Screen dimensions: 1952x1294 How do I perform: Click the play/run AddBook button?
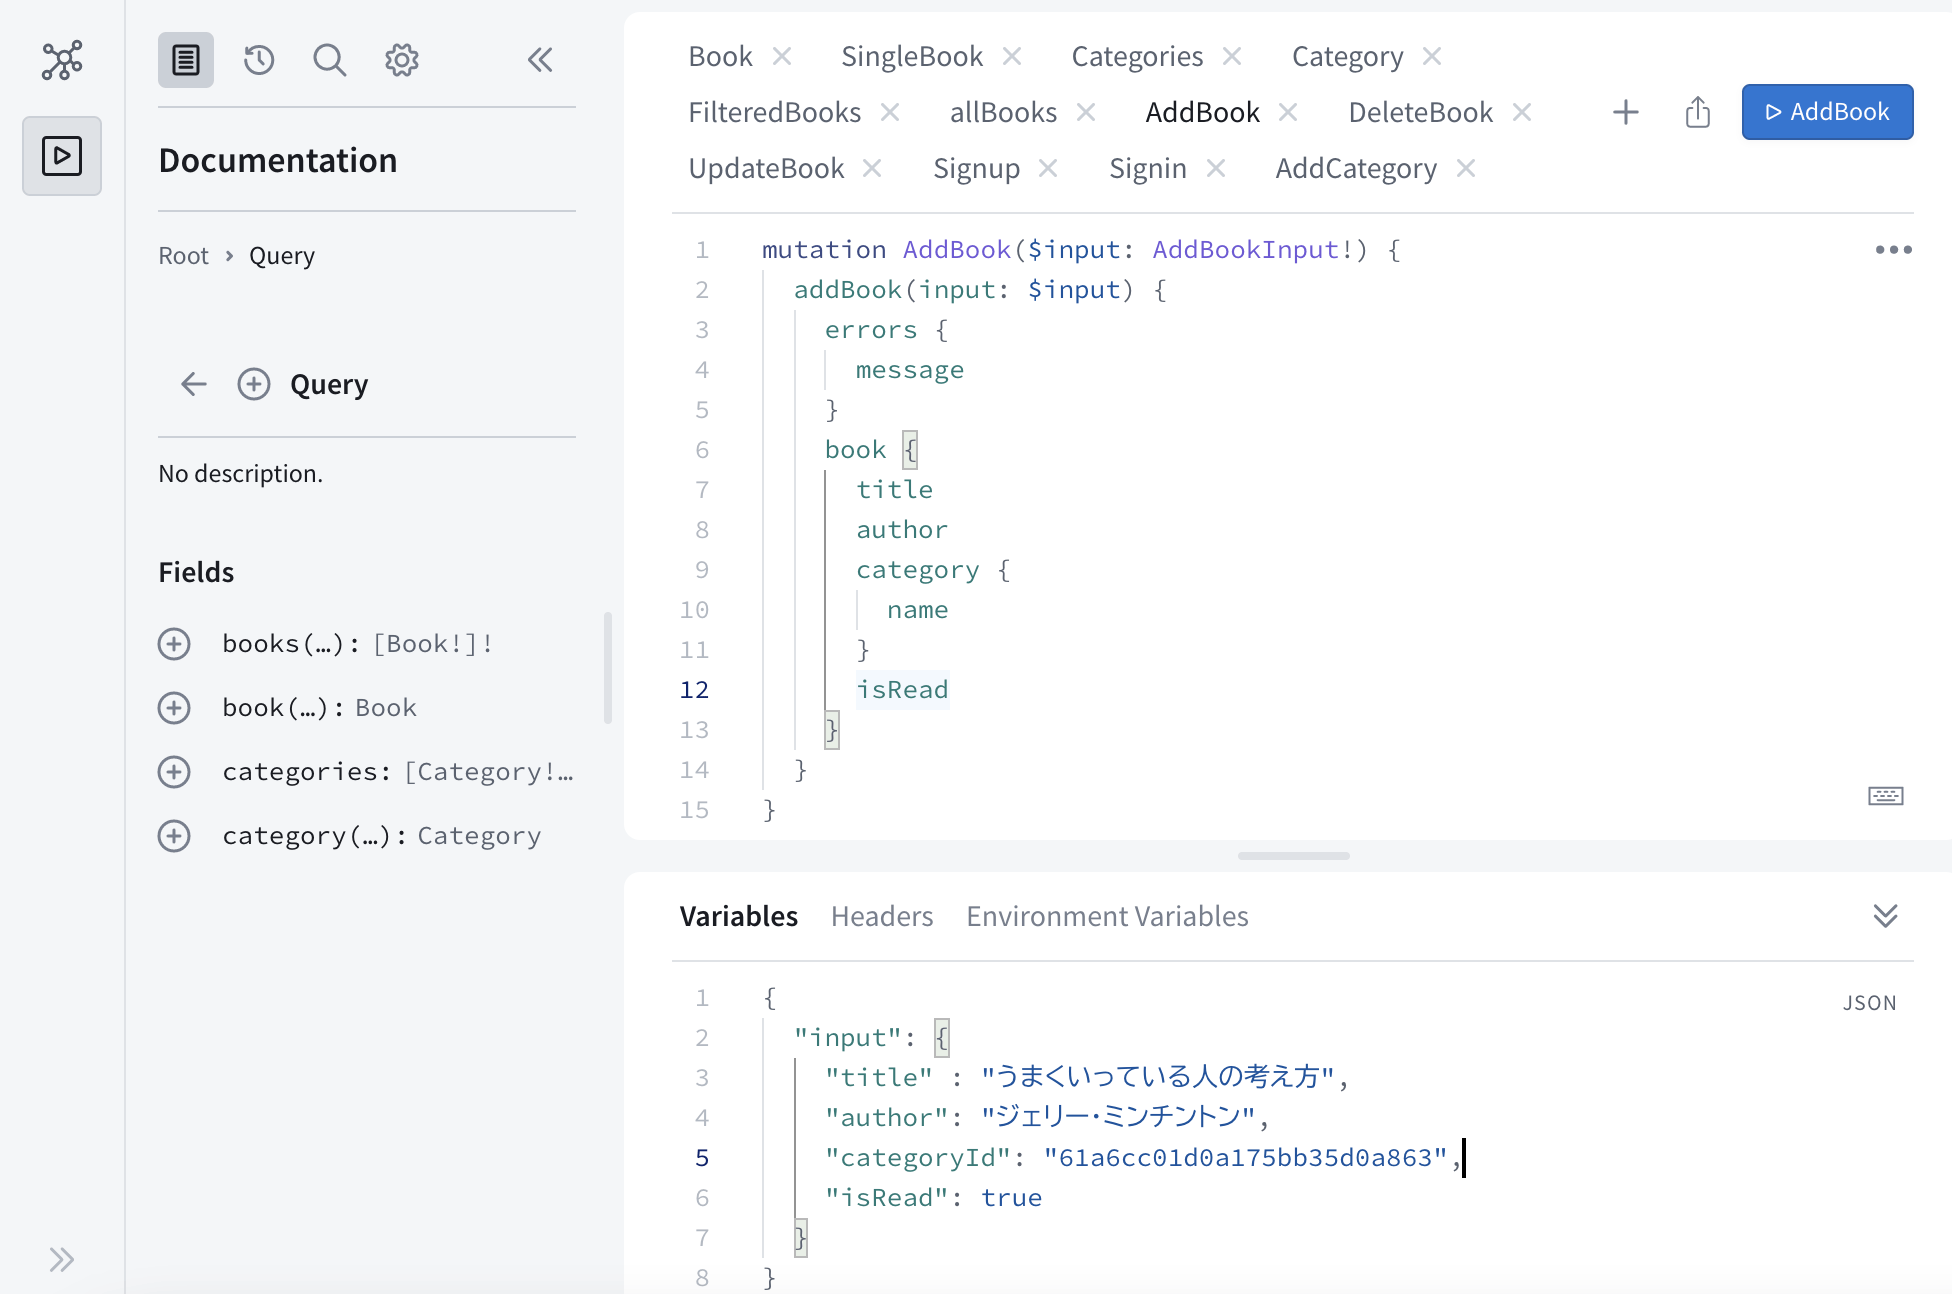click(x=1826, y=111)
